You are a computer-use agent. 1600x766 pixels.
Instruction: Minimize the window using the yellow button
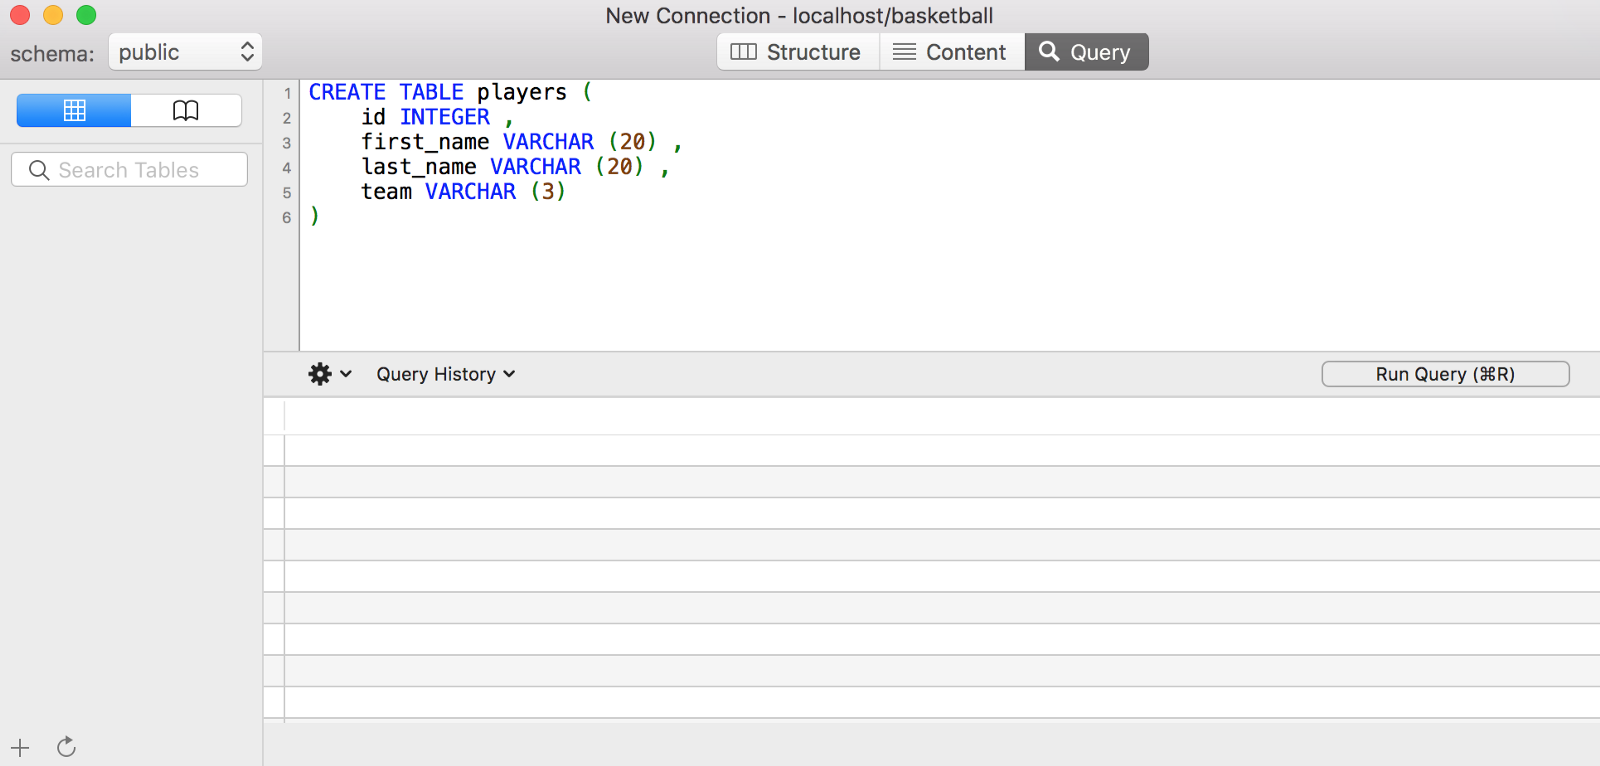coord(53,15)
